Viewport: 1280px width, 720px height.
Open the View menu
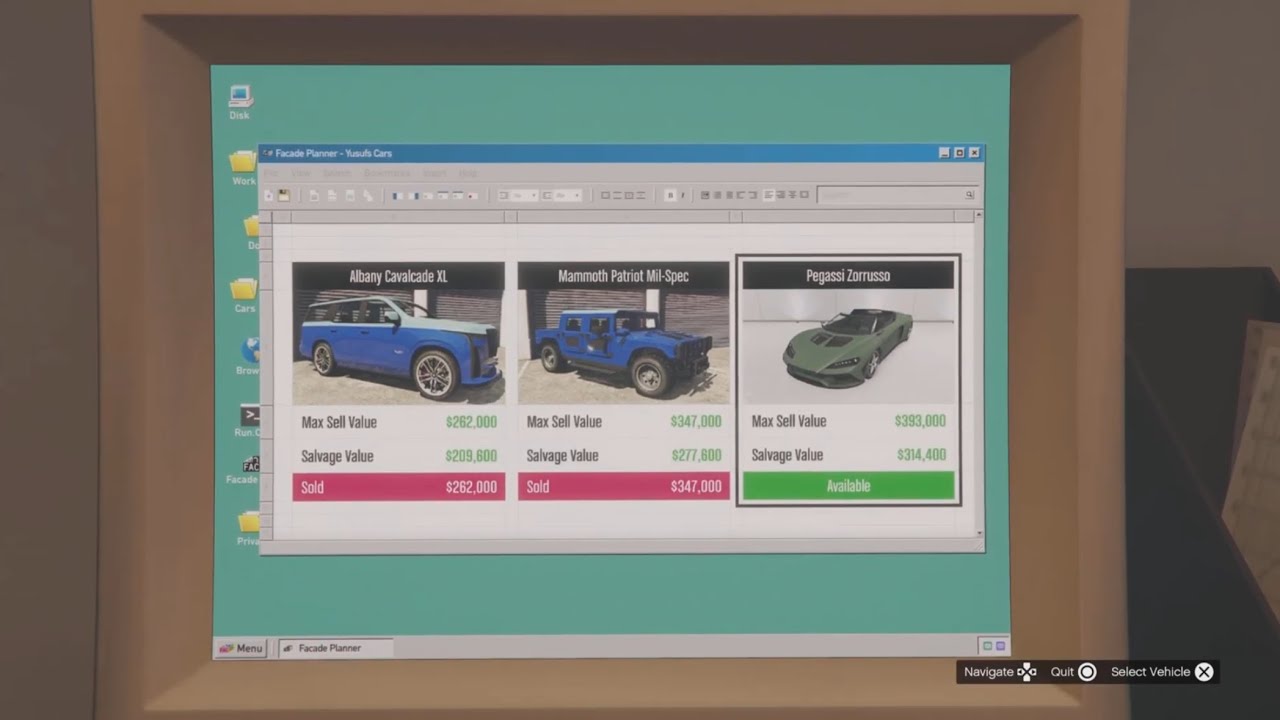point(301,173)
